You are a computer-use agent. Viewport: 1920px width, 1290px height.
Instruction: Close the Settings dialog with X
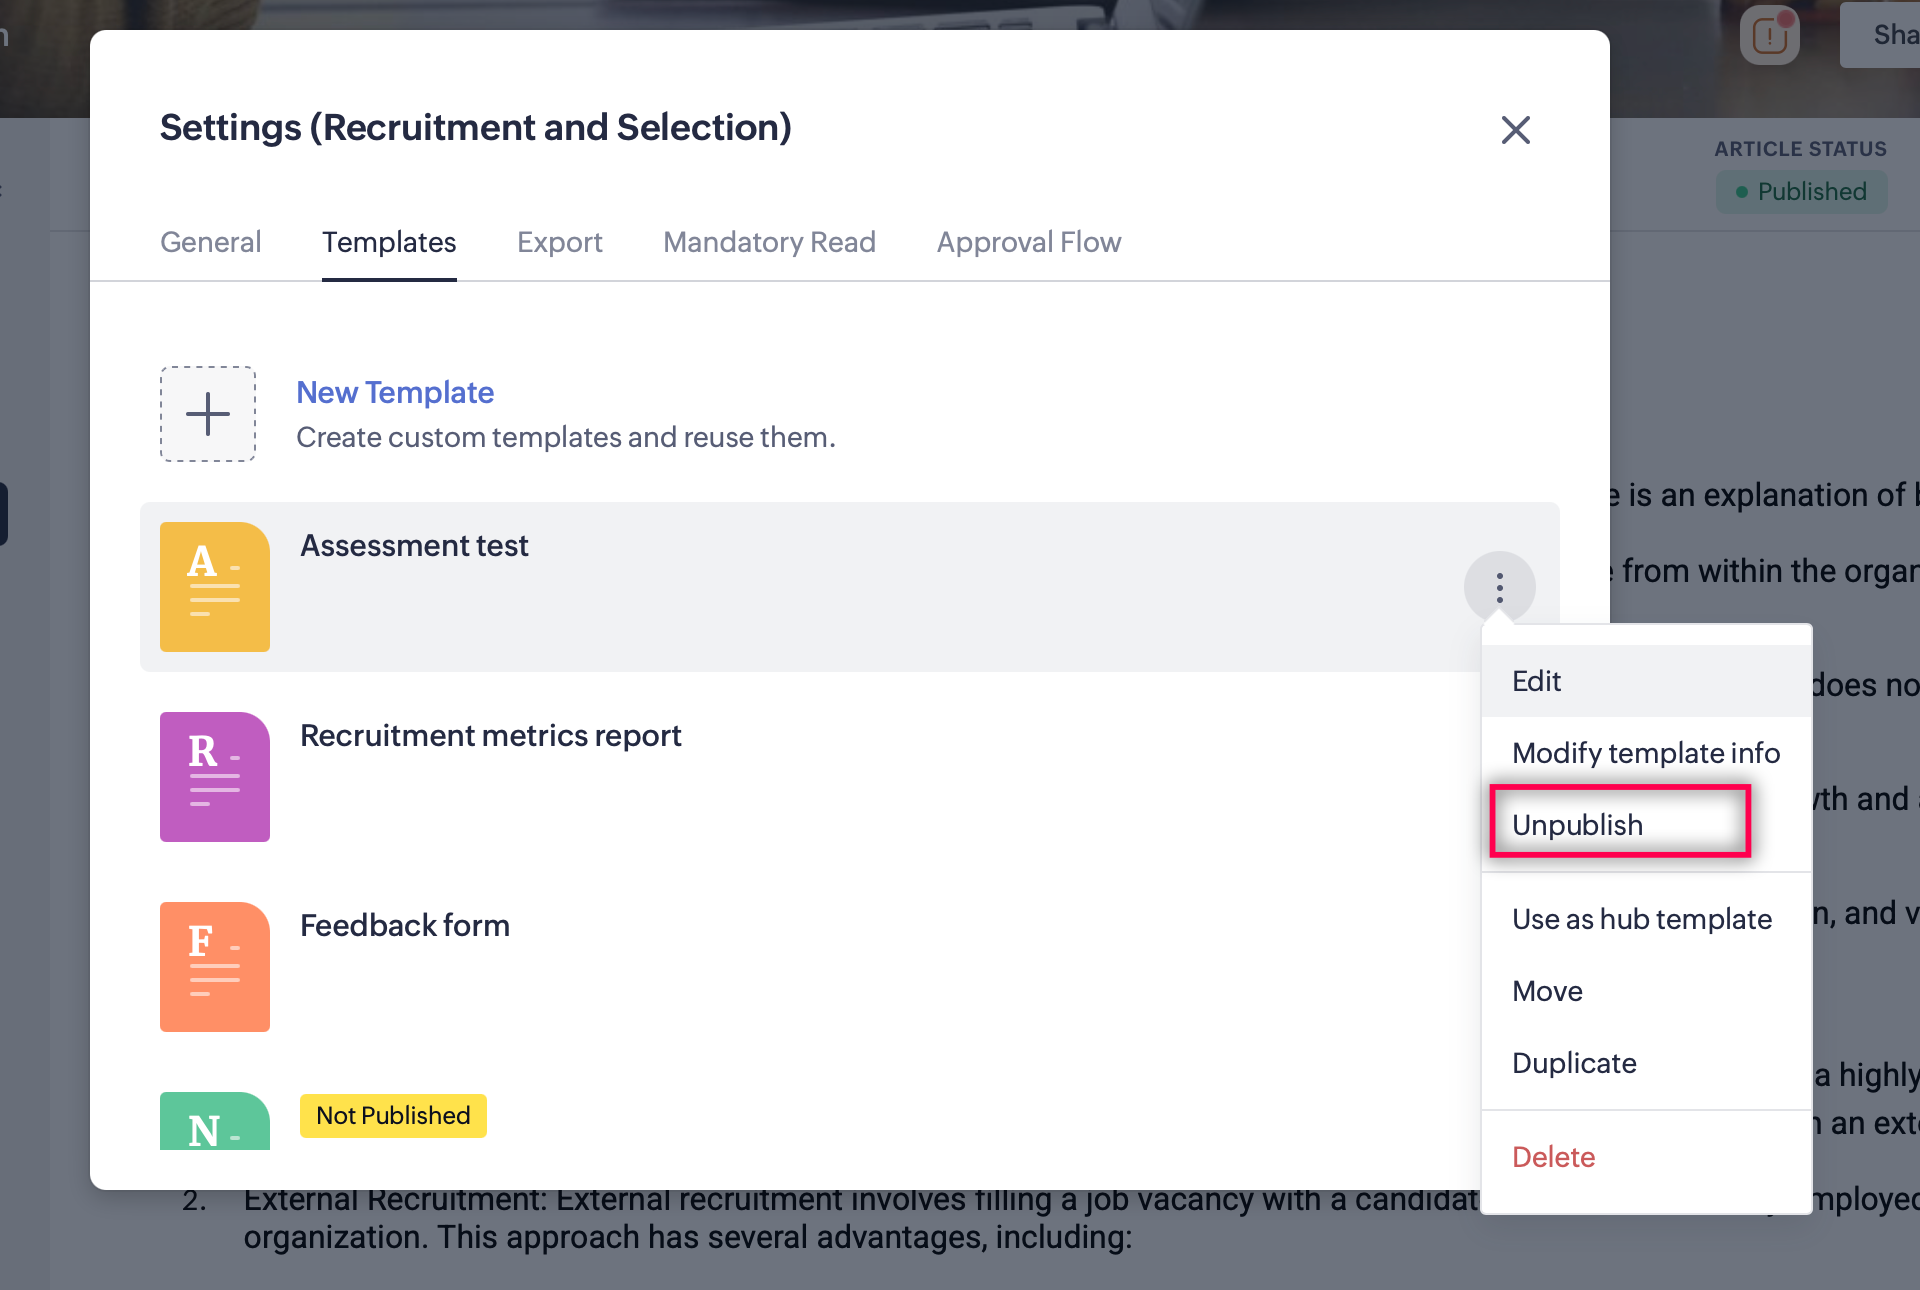coord(1515,130)
